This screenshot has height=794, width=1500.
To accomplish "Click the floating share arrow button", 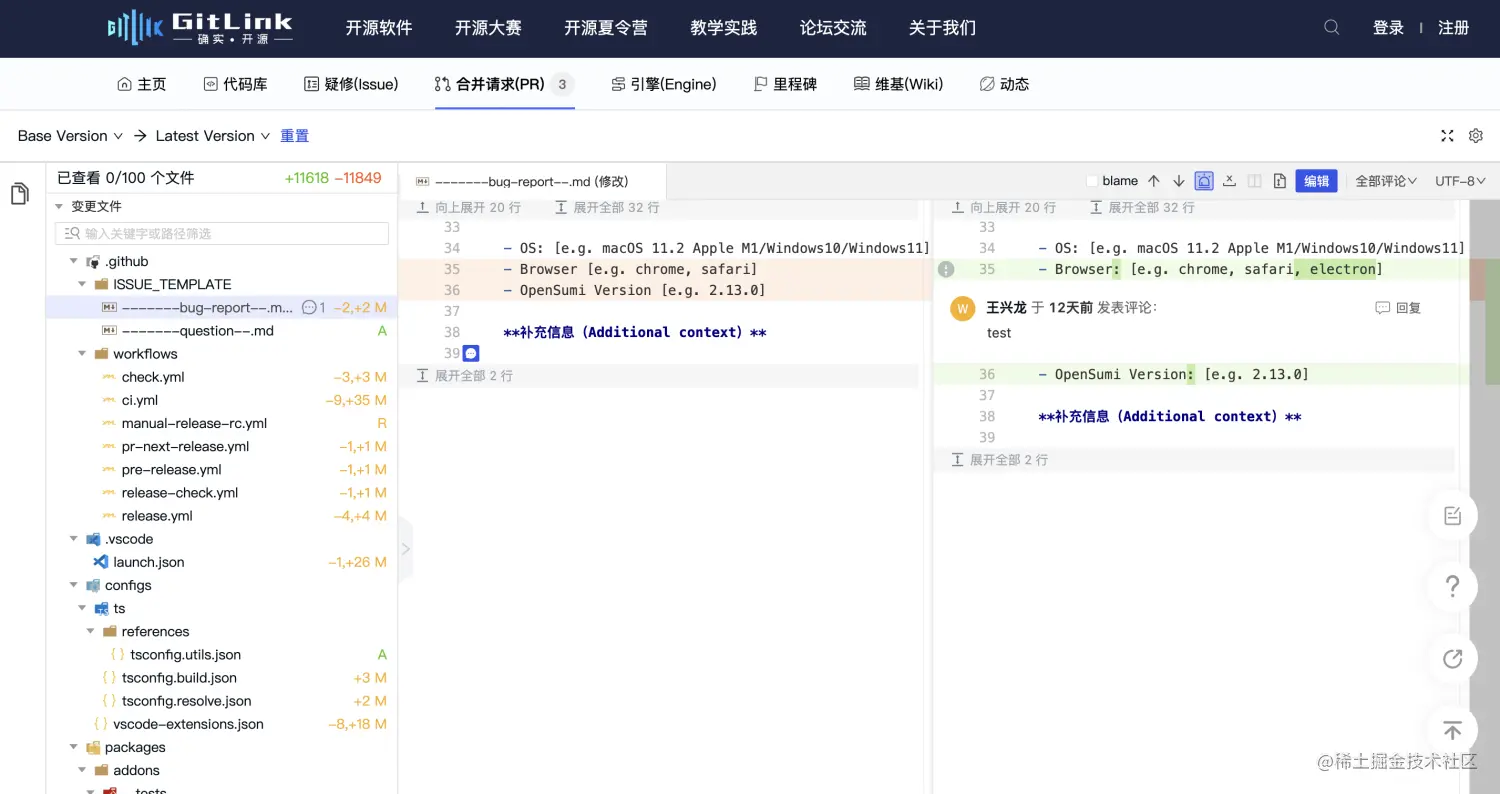I will coord(1453,658).
